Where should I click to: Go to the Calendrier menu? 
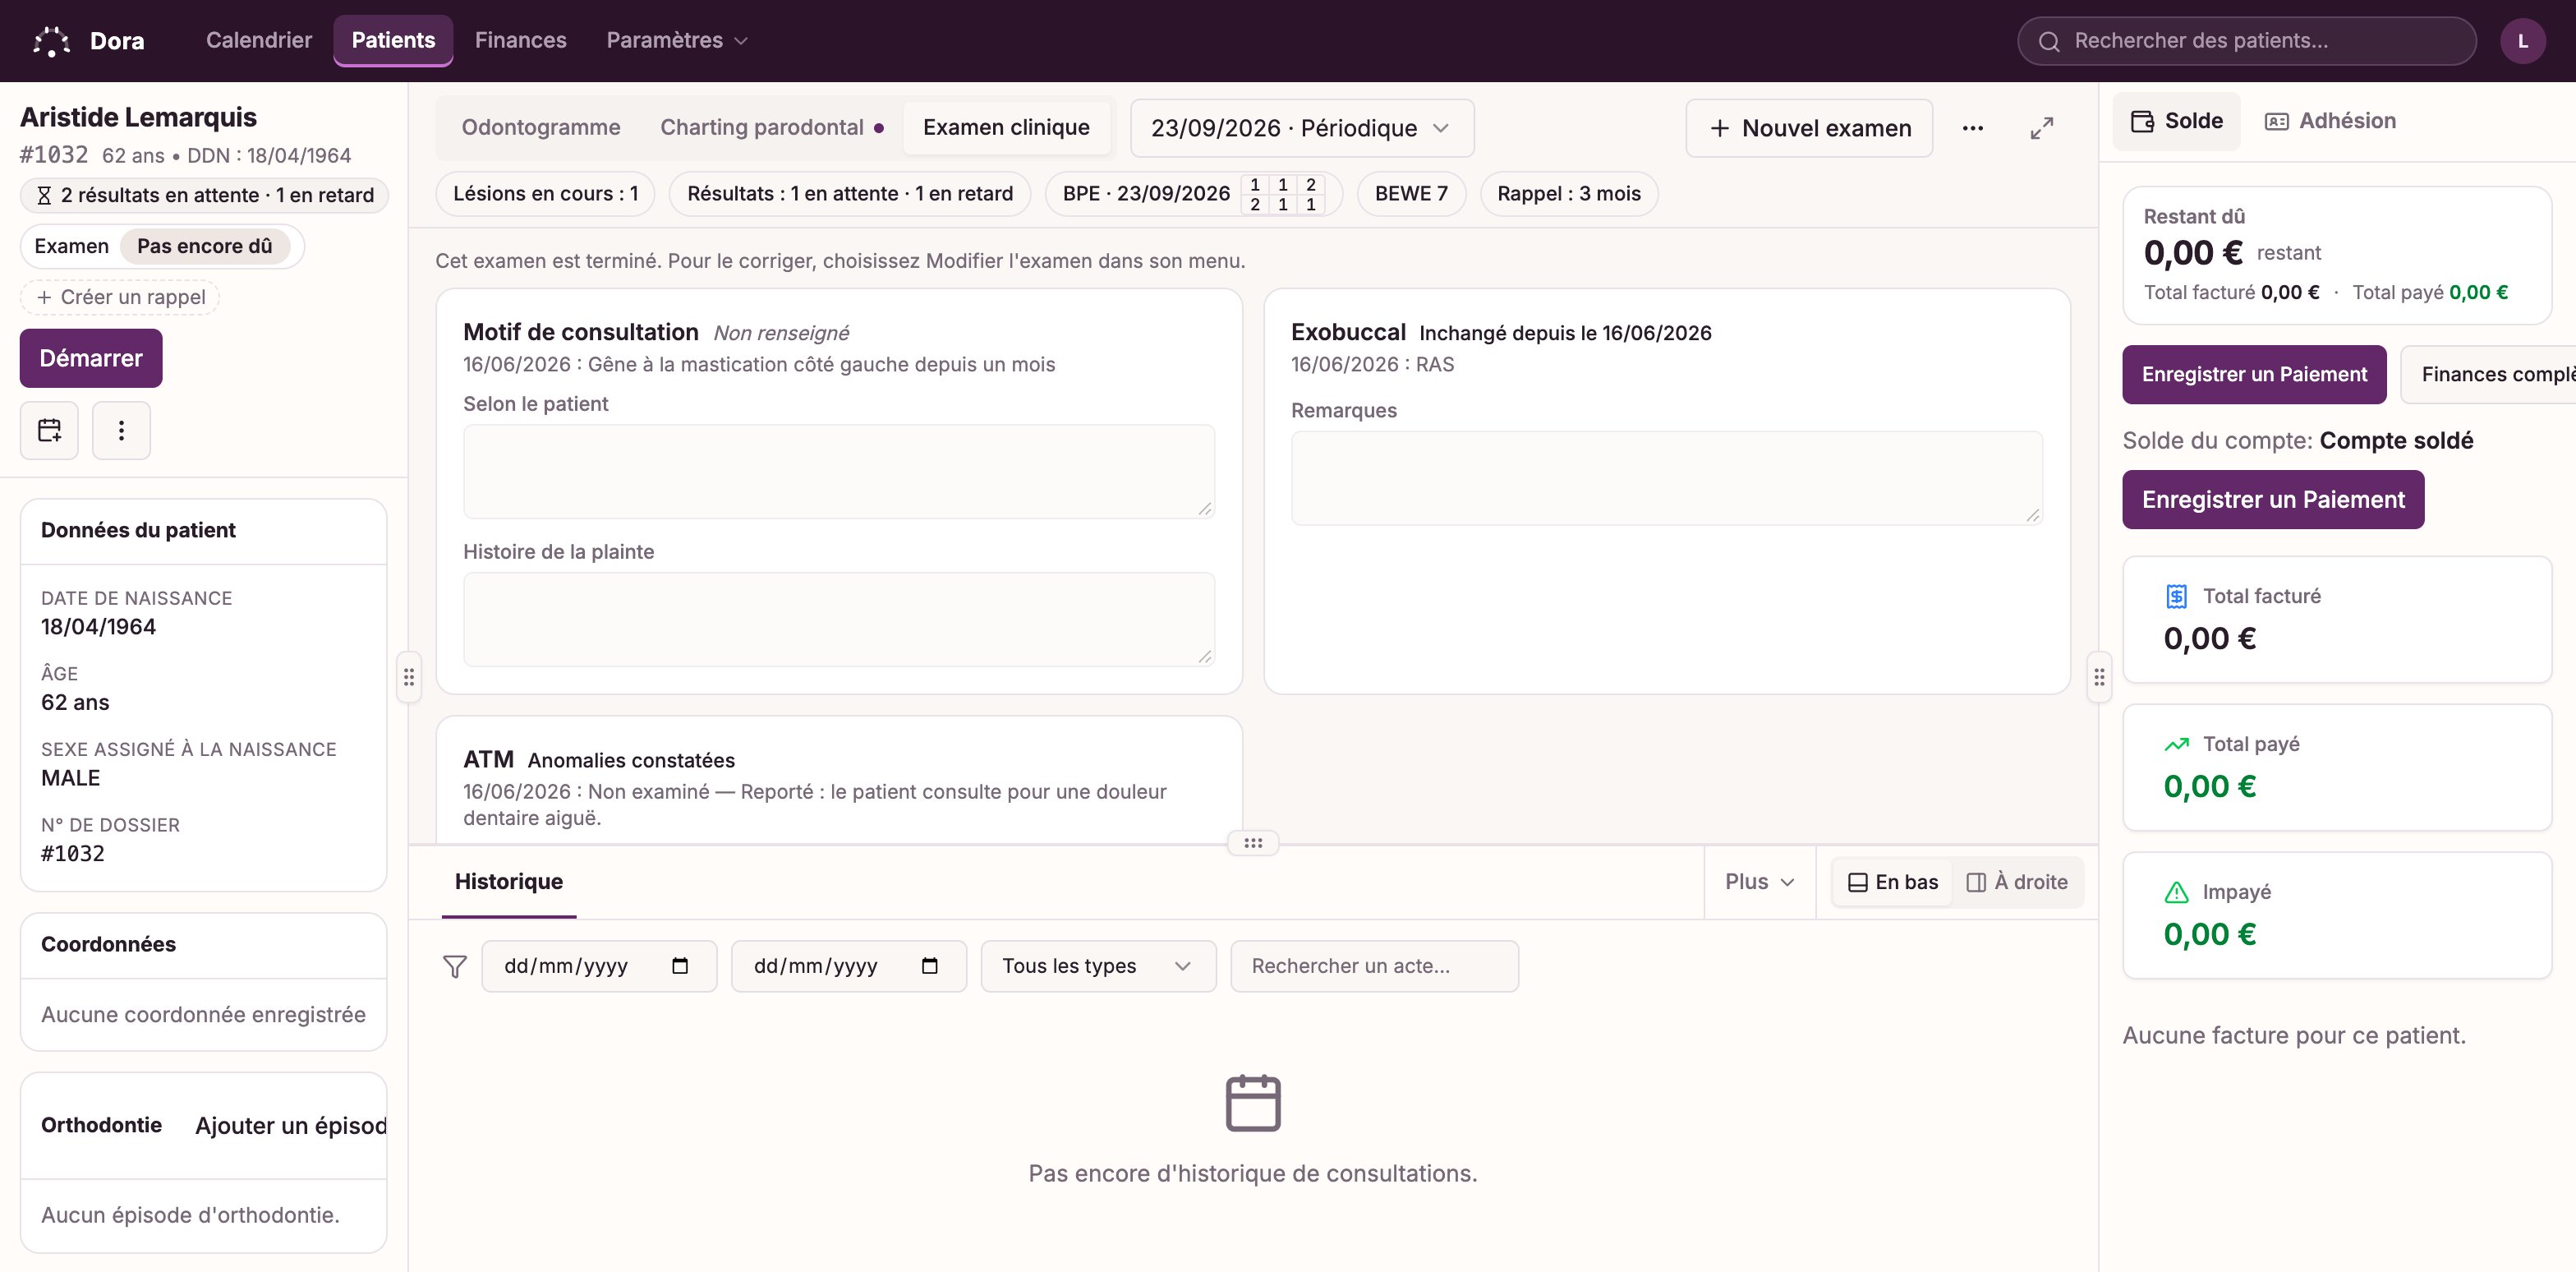[259, 40]
